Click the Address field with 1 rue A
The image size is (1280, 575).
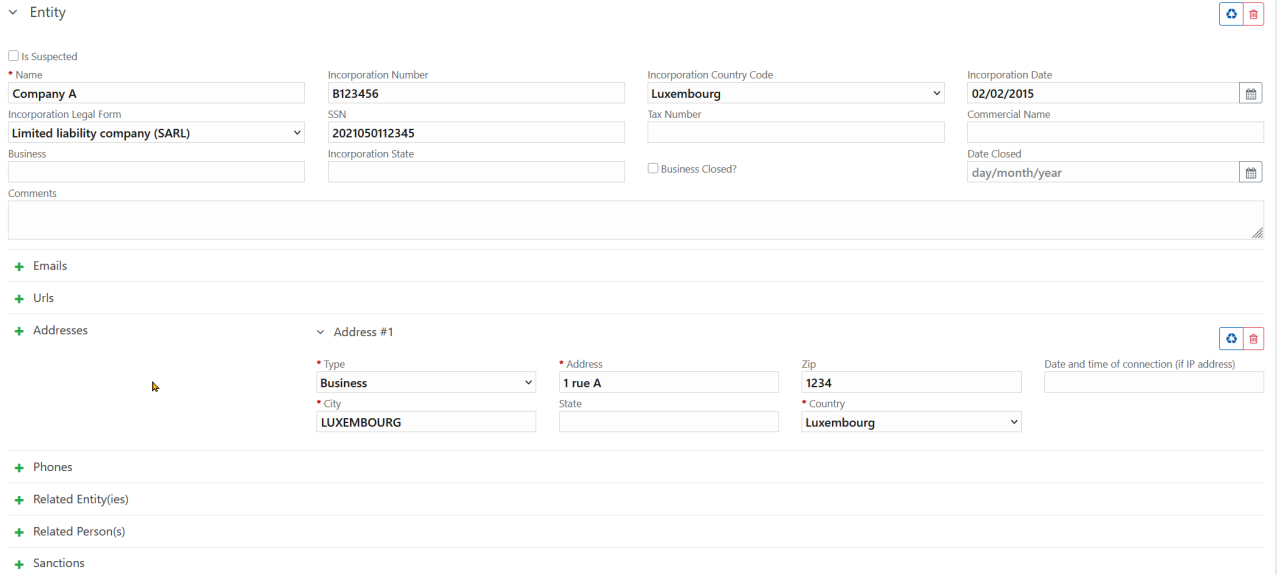tap(669, 383)
